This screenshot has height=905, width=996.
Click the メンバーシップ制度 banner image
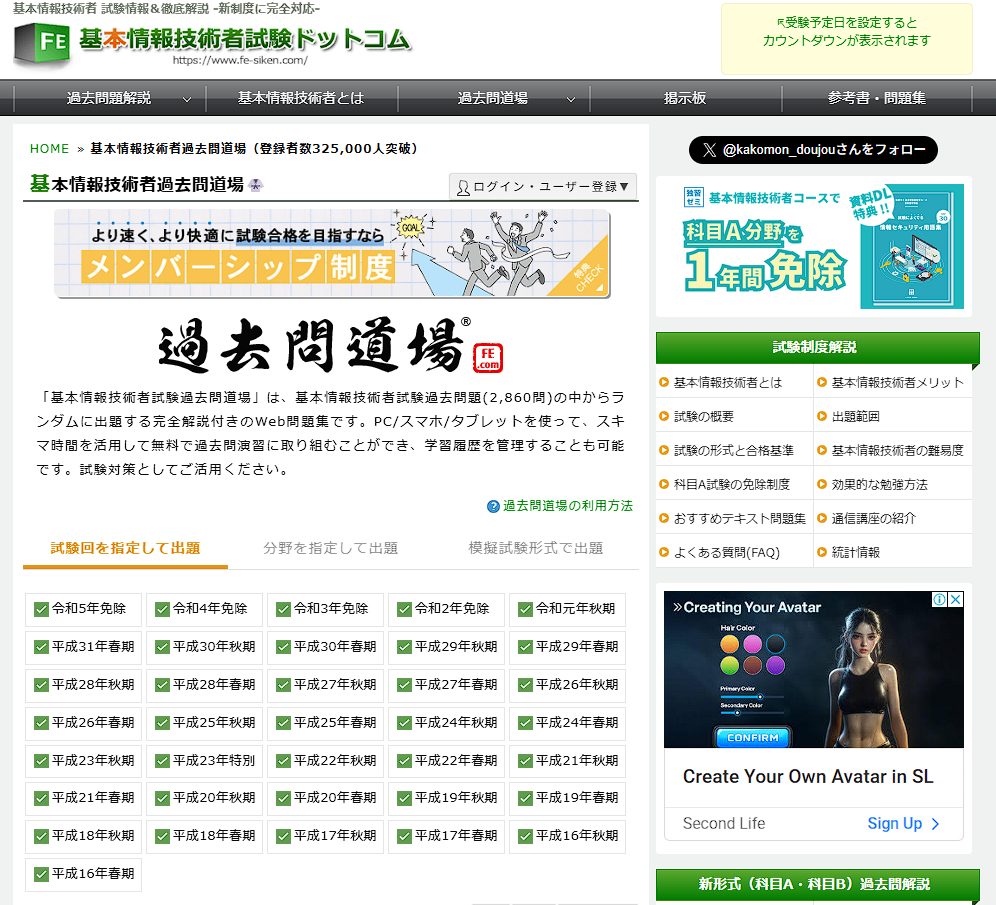coord(332,253)
